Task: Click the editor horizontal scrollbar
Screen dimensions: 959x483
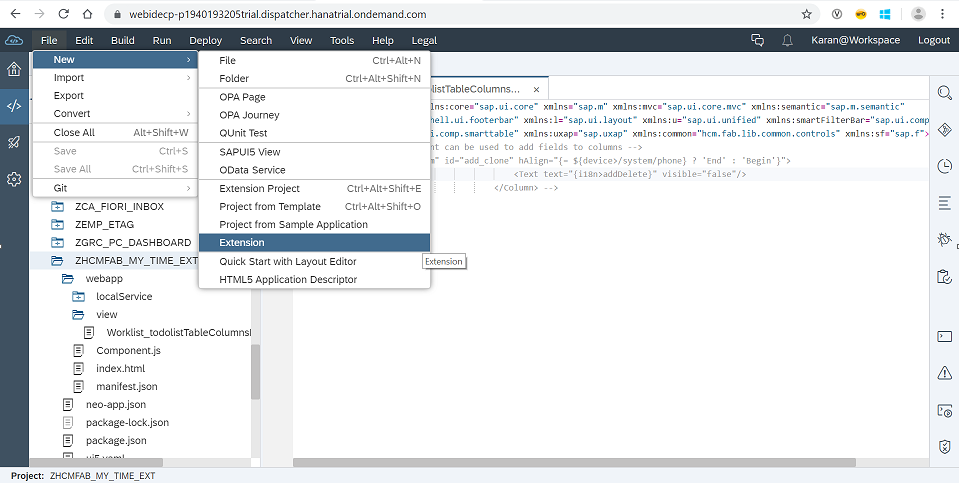Action: tap(574, 462)
